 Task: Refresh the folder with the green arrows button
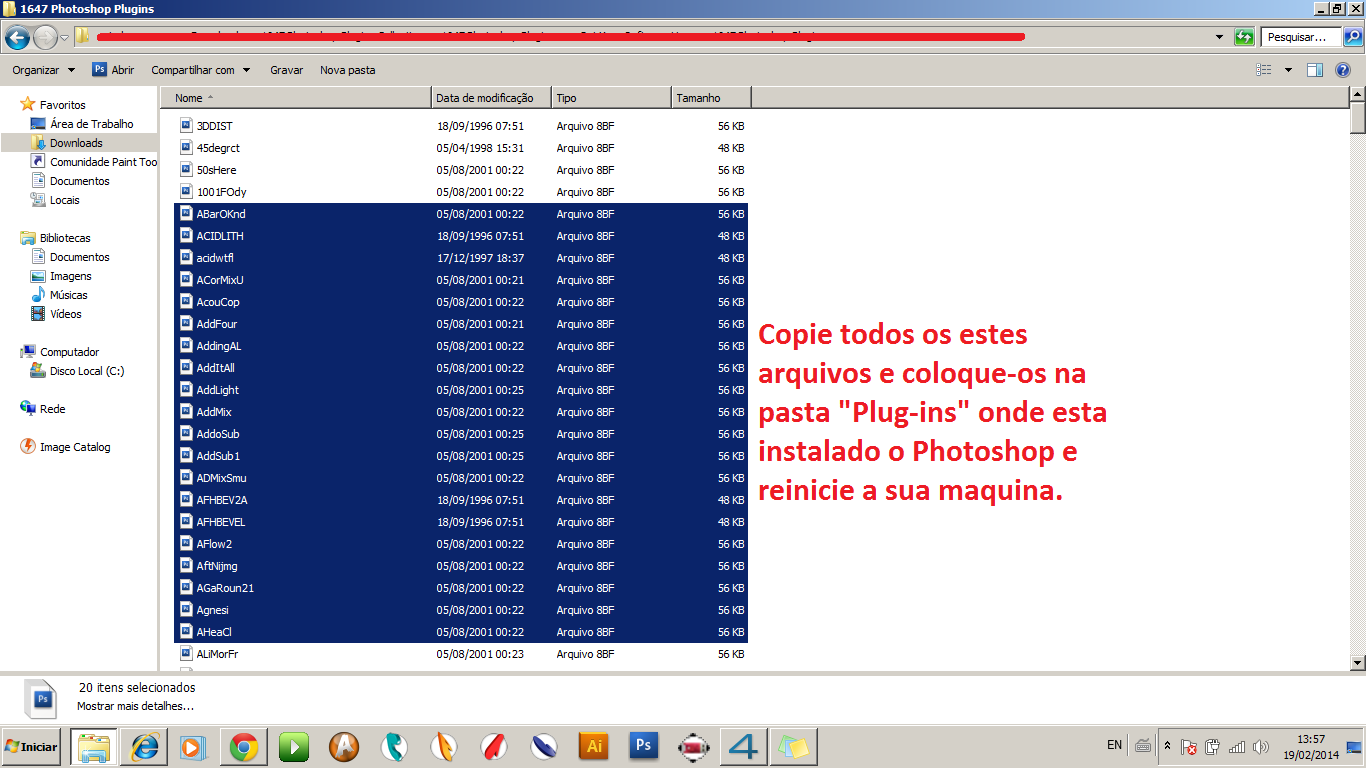click(1244, 37)
